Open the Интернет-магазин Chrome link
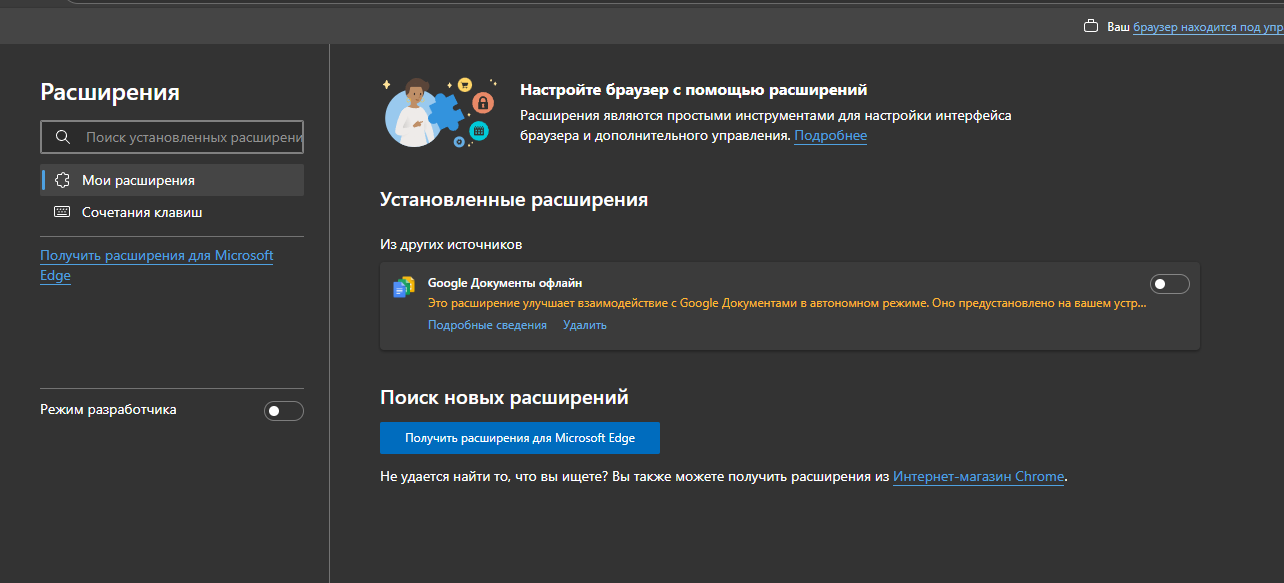Viewport: 1284px width, 583px height. coord(979,477)
